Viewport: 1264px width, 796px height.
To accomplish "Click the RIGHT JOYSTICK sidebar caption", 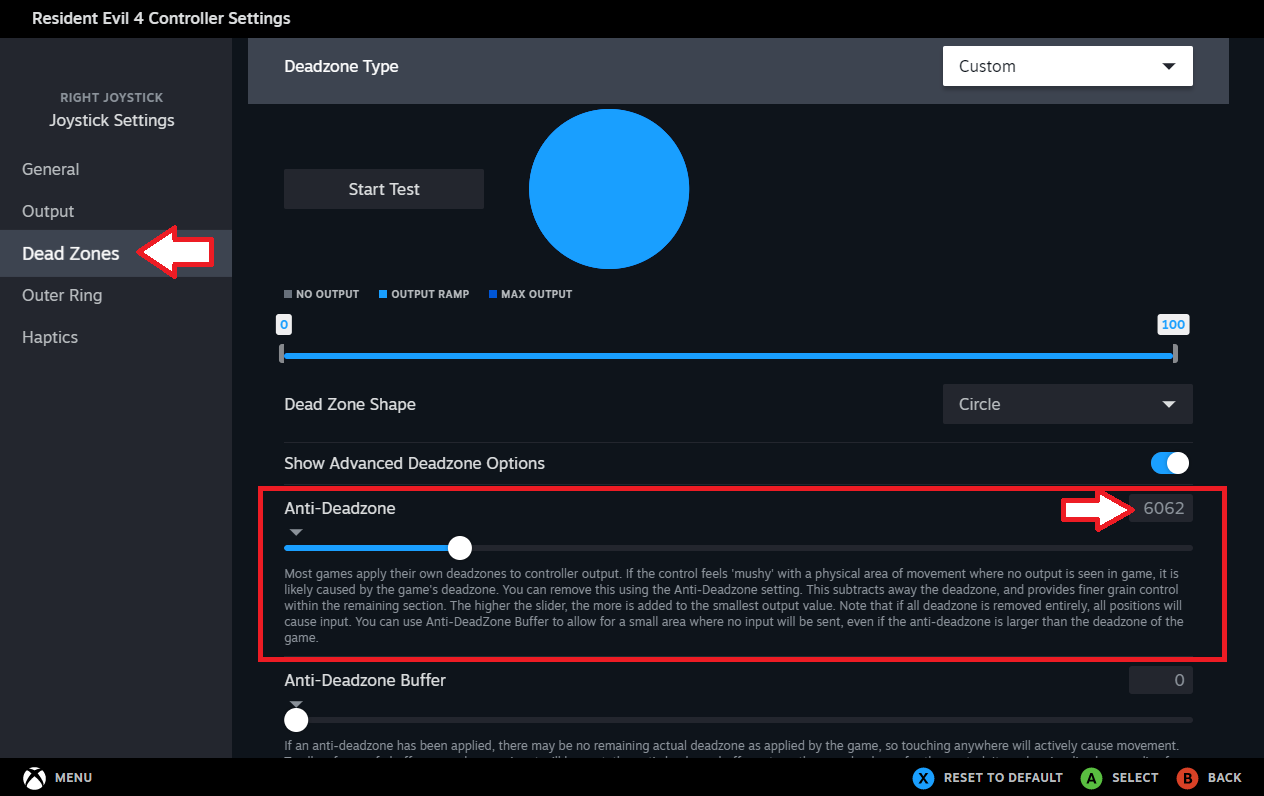I will click(112, 97).
